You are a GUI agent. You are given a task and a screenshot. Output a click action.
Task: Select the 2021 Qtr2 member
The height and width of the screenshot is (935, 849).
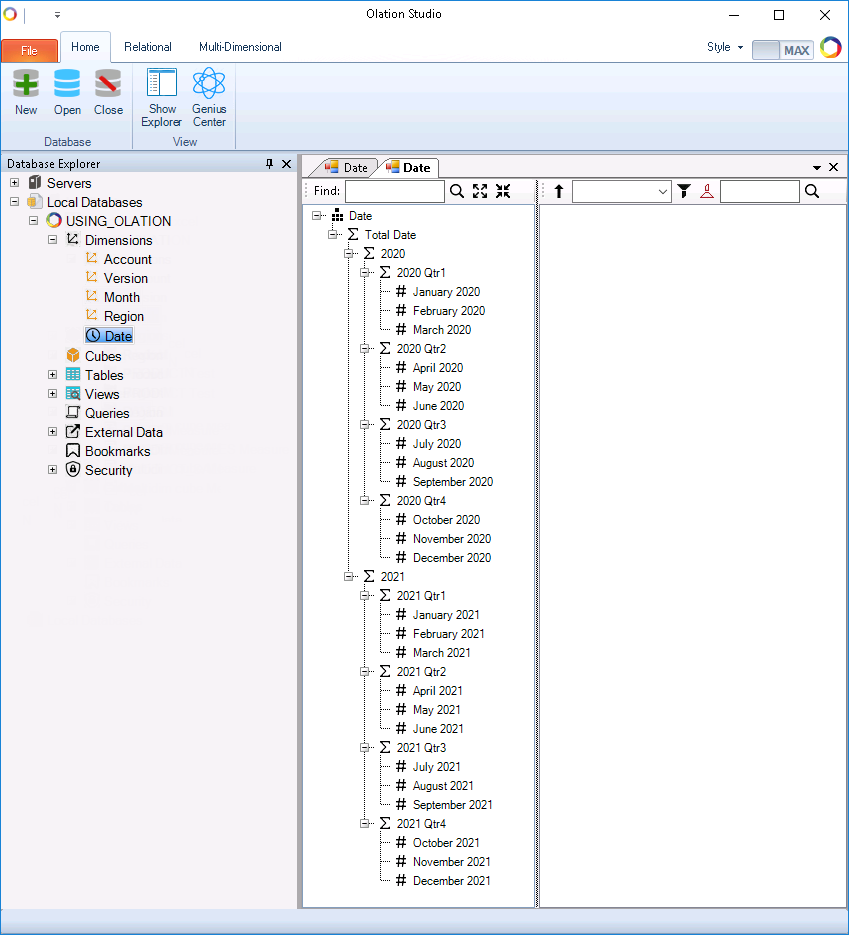coord(421,671)
